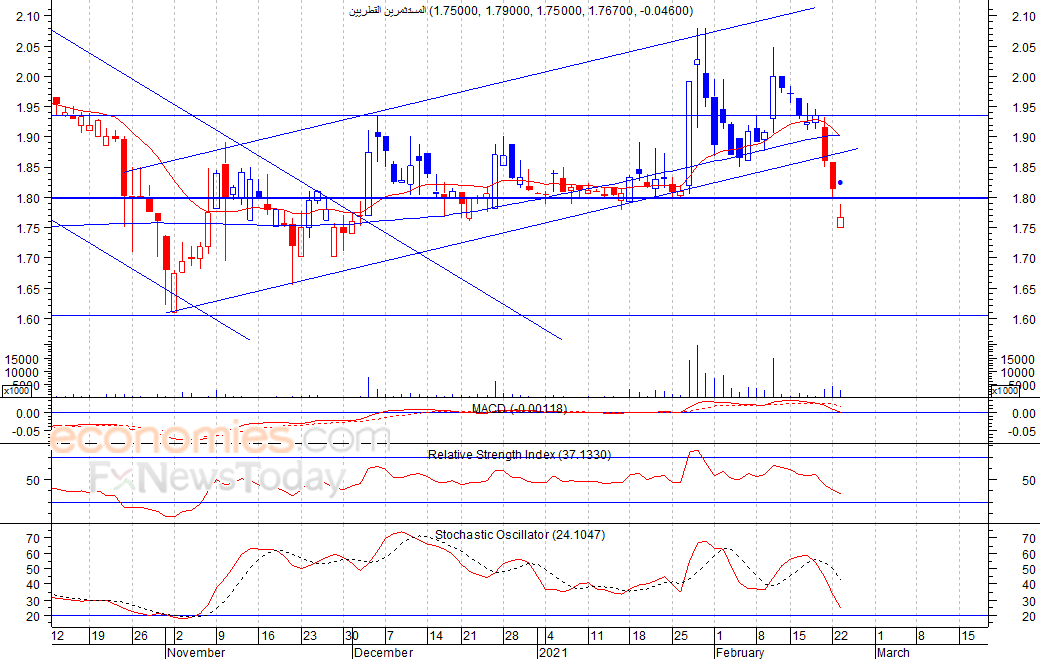Click the FxNewsToday watermark logo
Viewport: 1040px width, 659px height.
point(216,478)
